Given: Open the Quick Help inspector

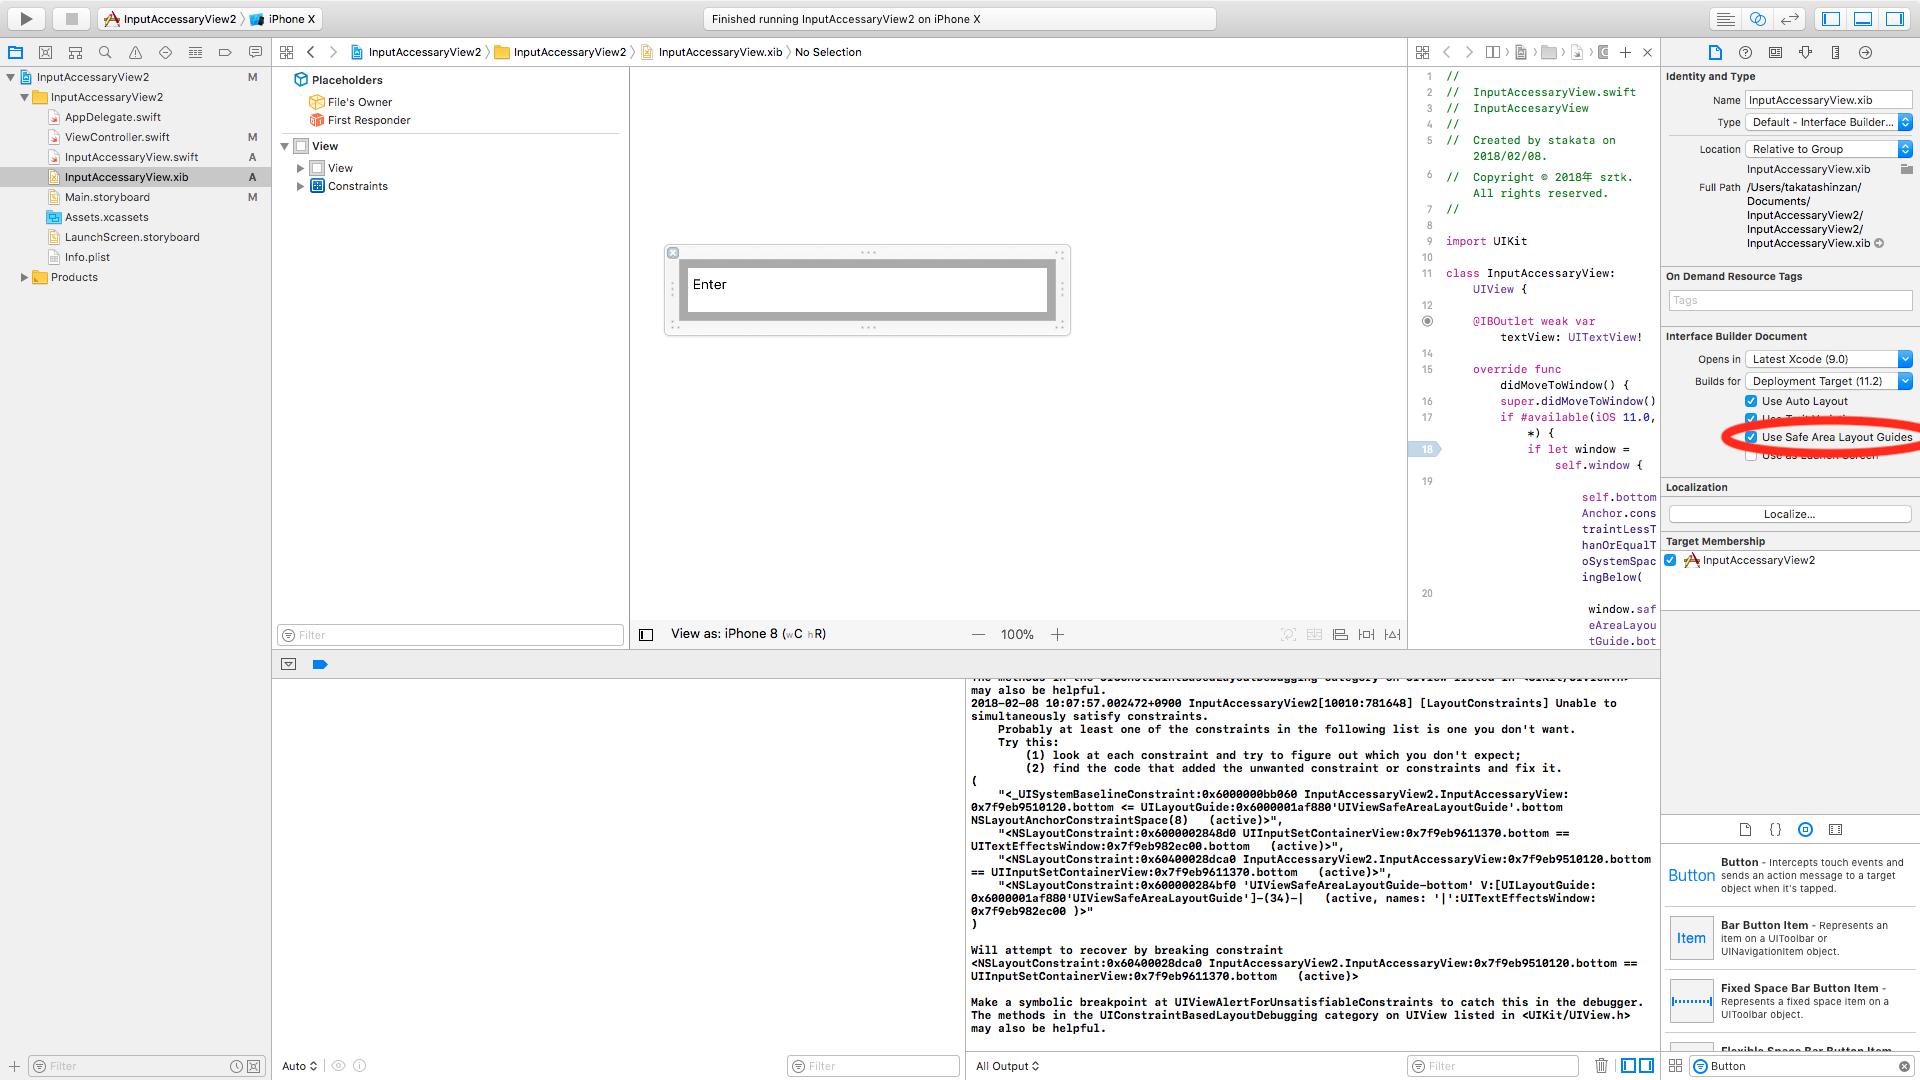Looking at the screenshot, I should tap(1745, 52).
